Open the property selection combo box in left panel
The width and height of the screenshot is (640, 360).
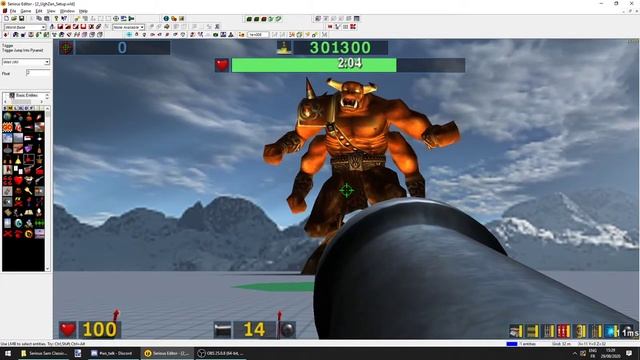26,62
